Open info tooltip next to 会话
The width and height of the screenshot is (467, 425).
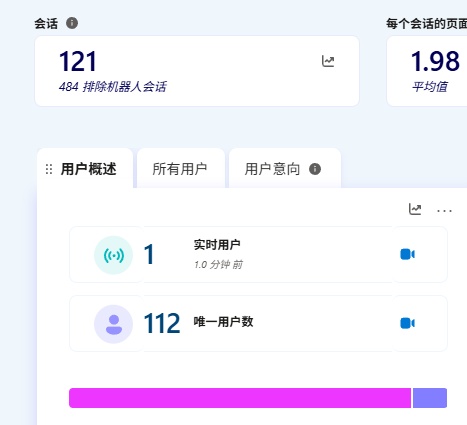click(72, 23)
